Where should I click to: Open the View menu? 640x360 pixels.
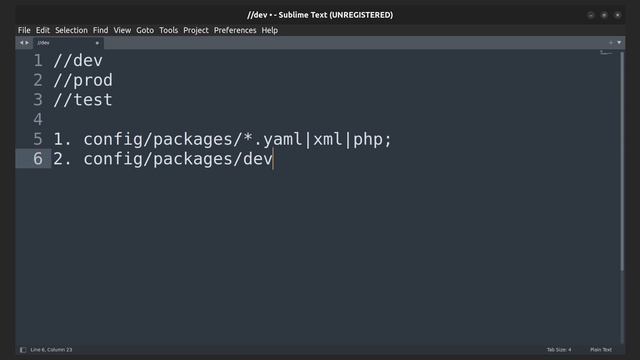[122, 30]
